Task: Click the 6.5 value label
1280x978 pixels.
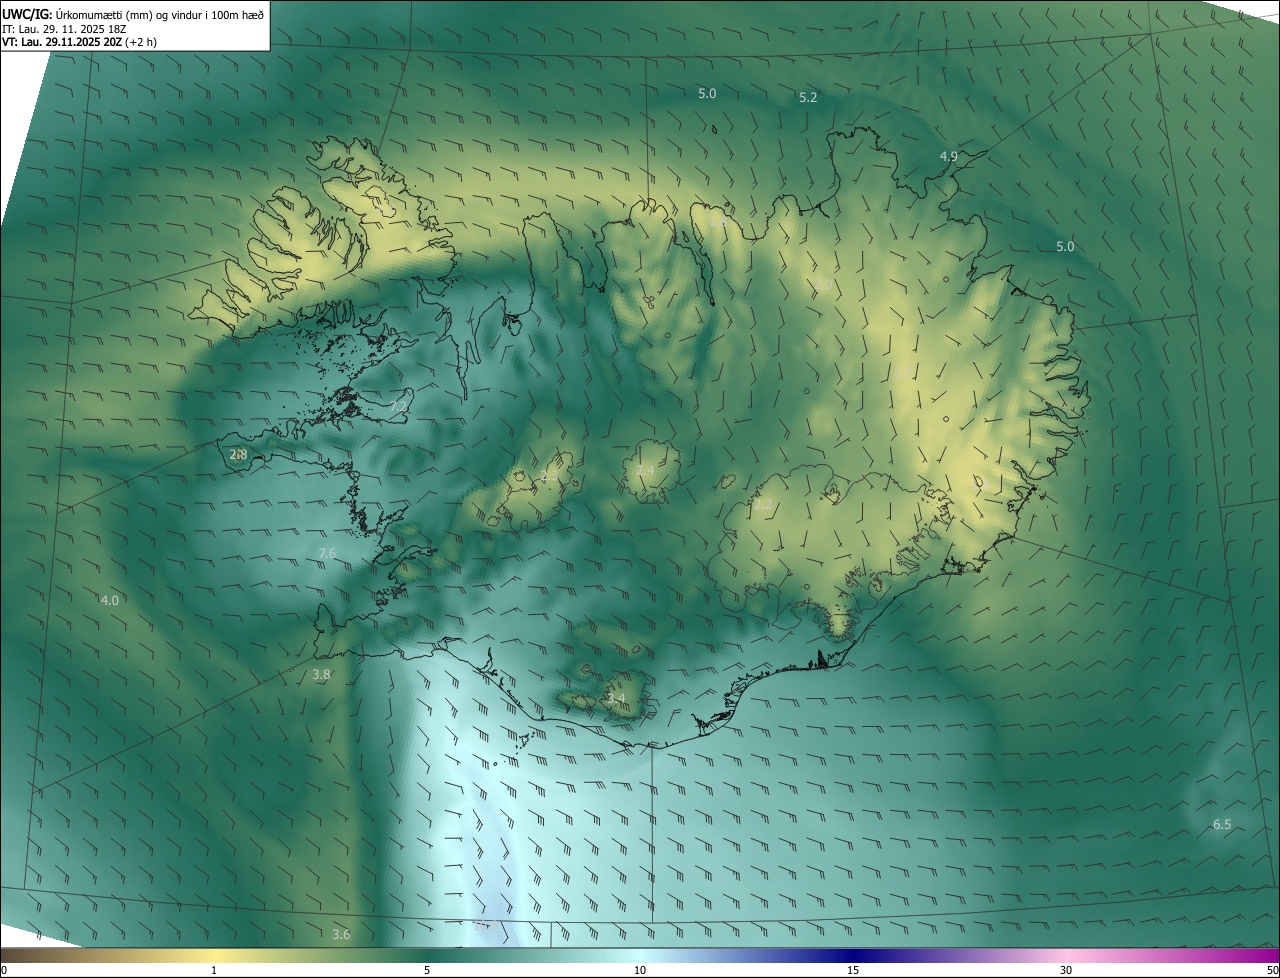Action: tap(1221, 825)
